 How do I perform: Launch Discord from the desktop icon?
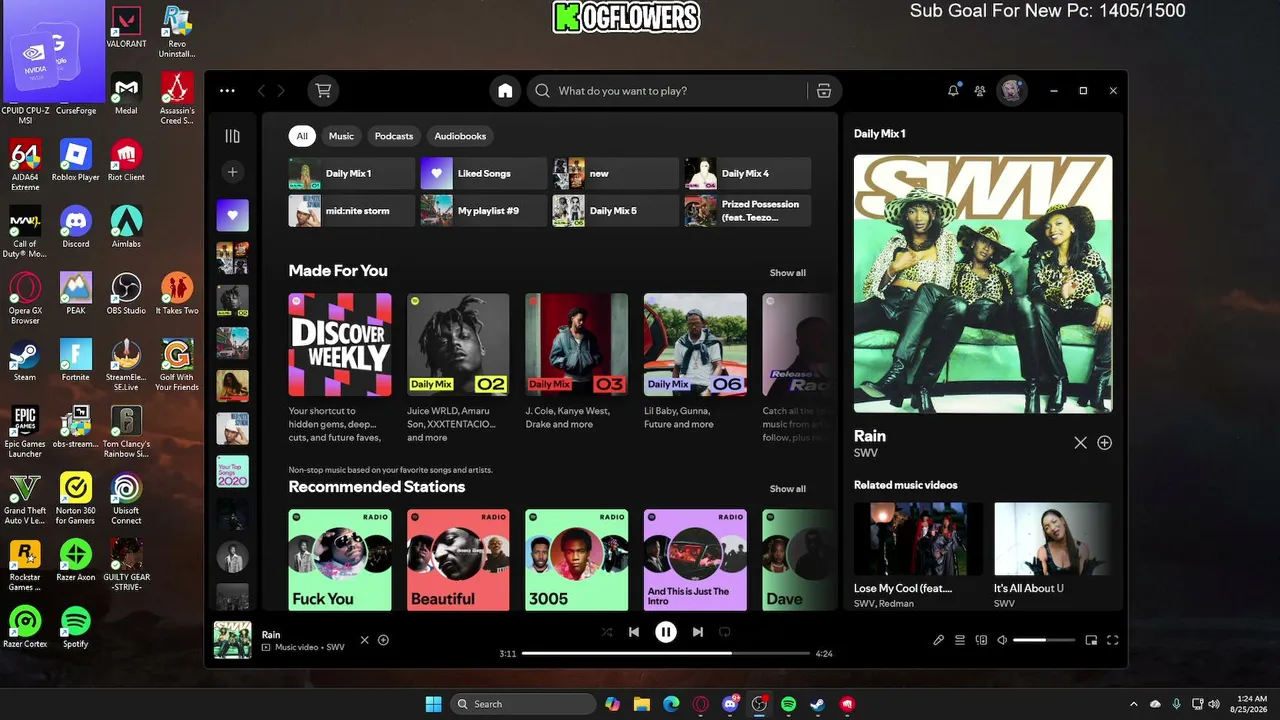click(76, 226)
